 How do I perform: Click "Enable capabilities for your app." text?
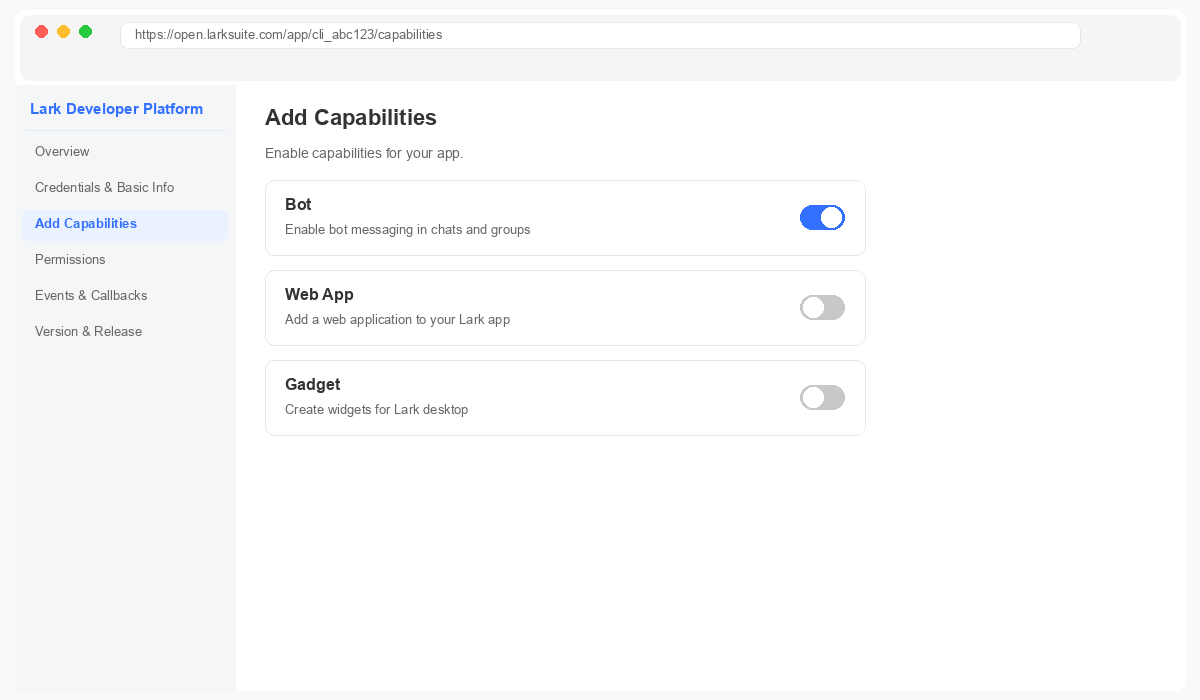(x=364, y=154)
